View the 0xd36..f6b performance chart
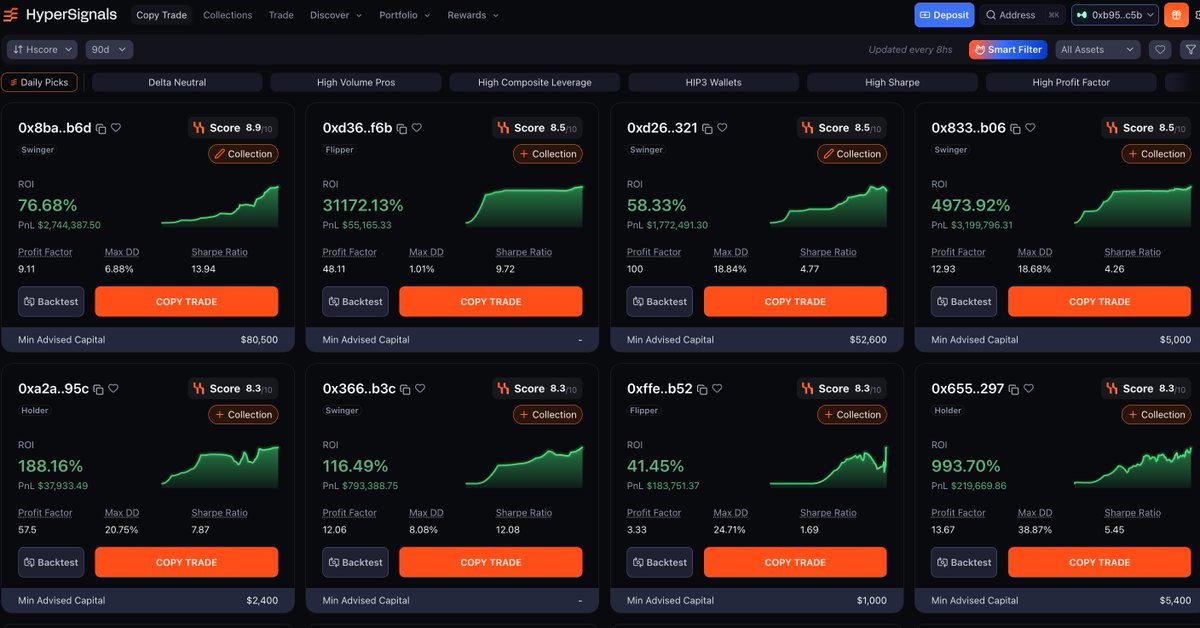 [524, 206]
